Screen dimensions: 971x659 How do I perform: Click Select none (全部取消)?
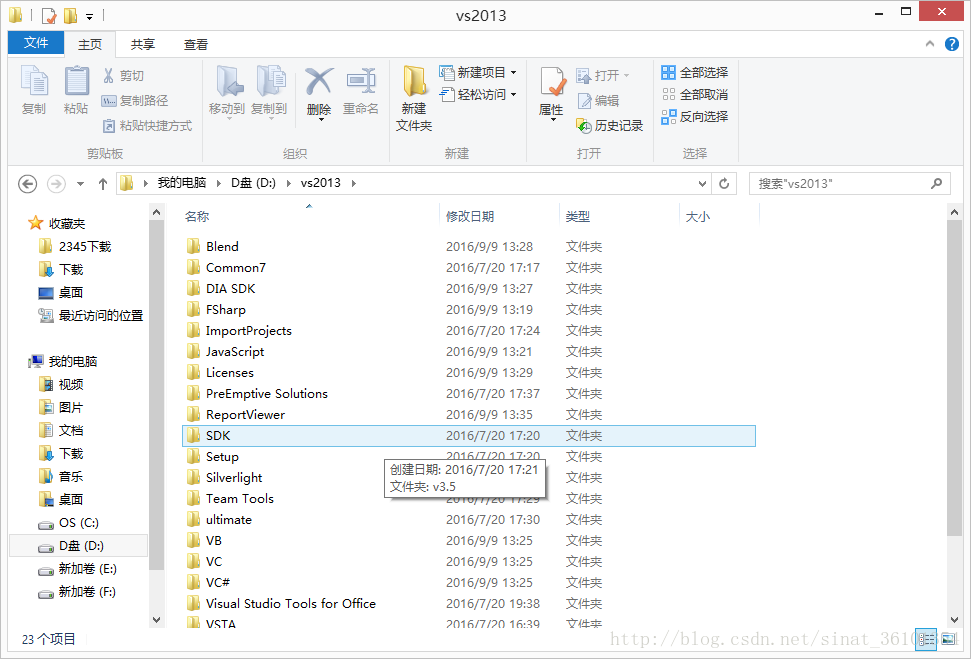click(x=695, y=95)
